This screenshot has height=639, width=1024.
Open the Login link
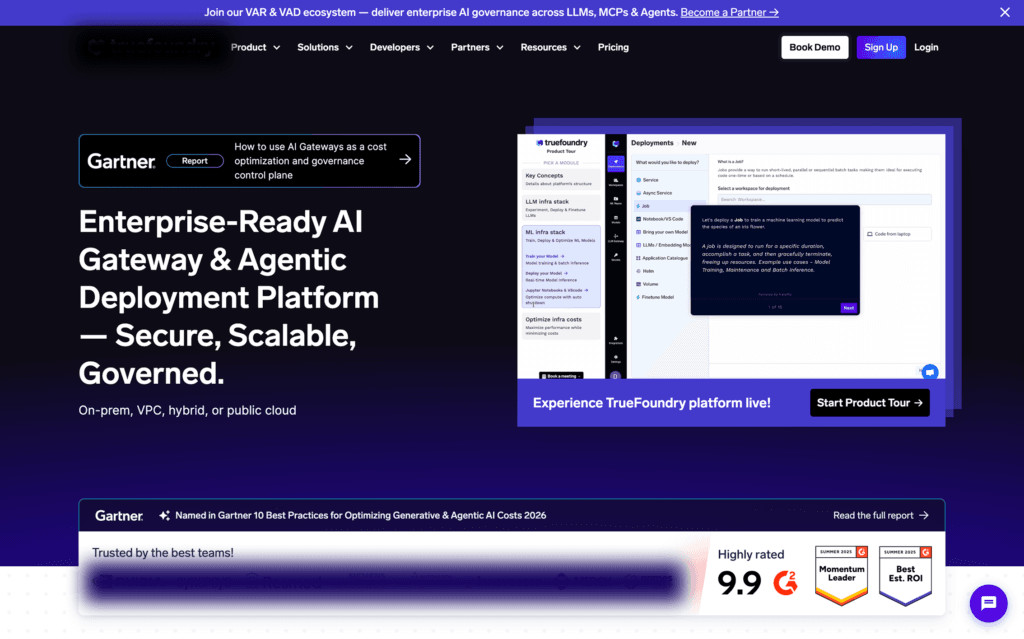(x=926, y=47)
